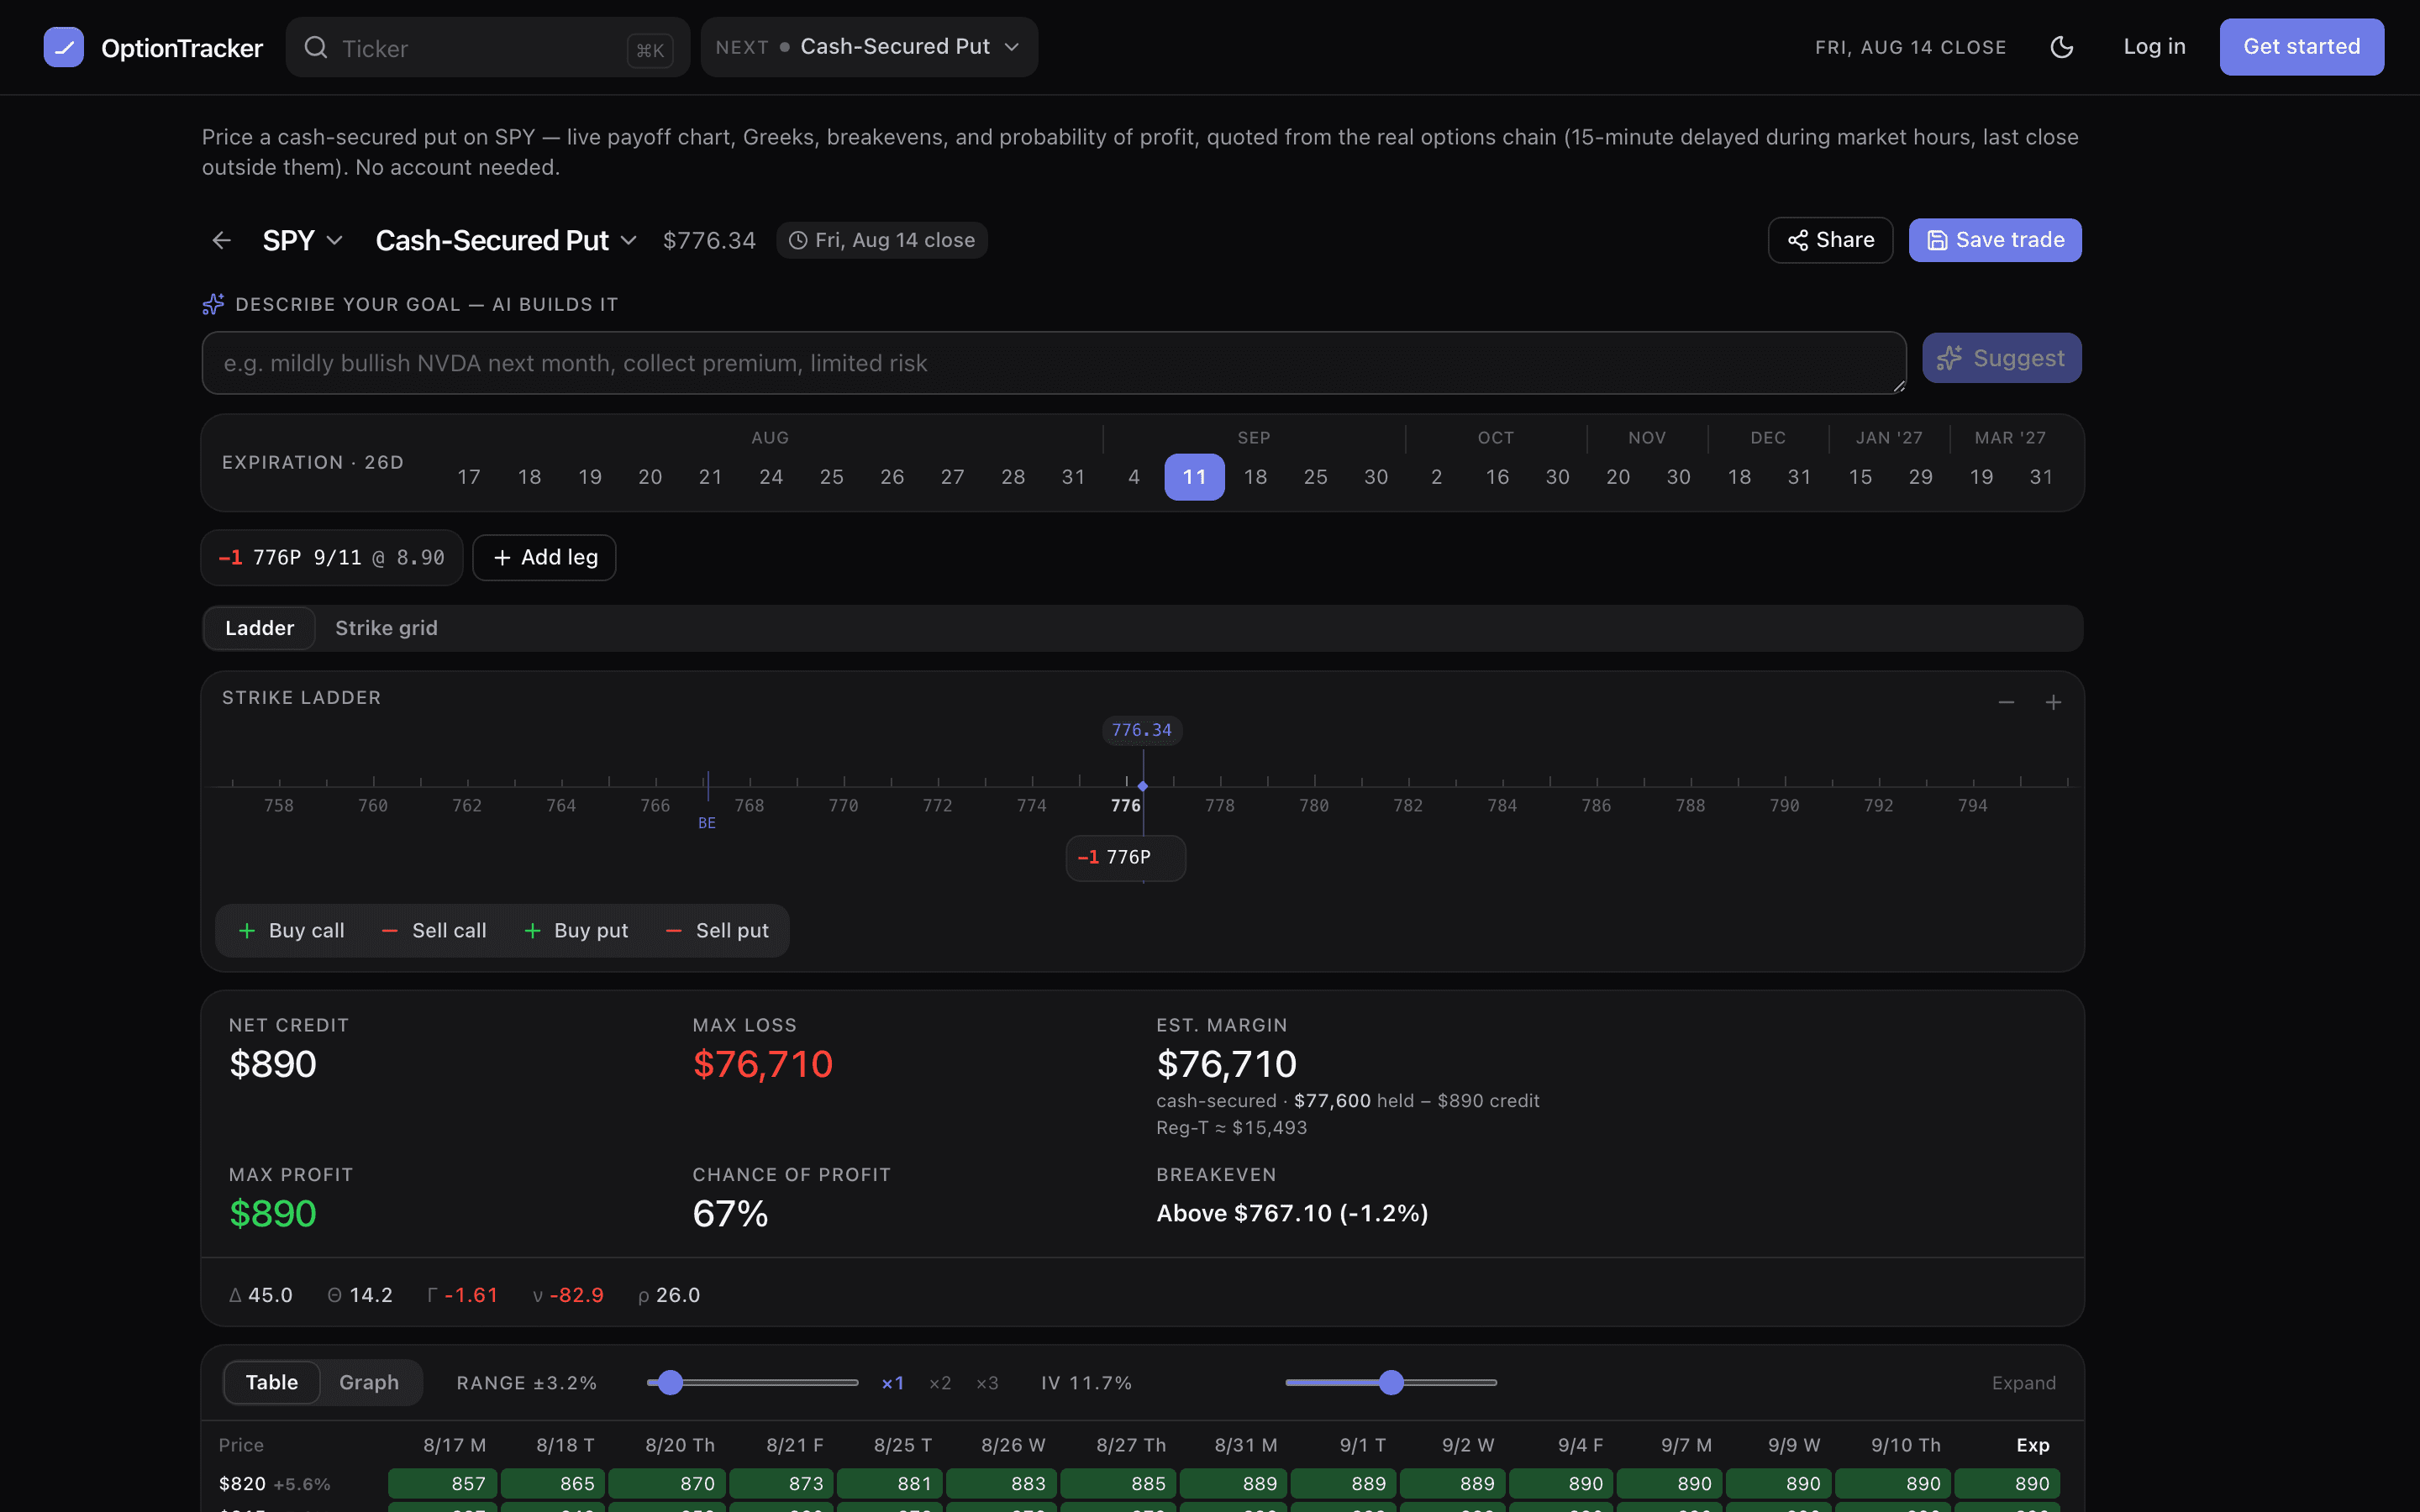Click the search magnifier icon
Viewport: 2420px width, 1512px height.
[316, 47]
